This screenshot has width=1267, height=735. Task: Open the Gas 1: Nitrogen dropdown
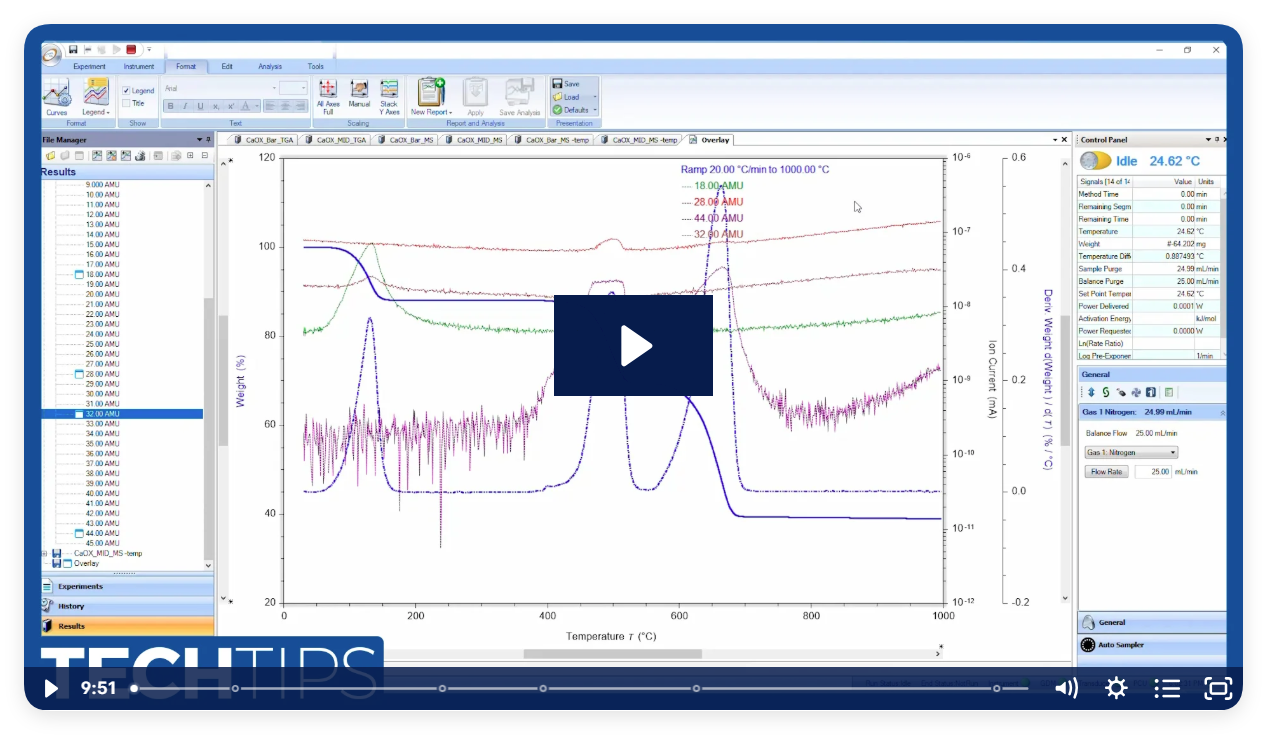(x=1132, y=452)
